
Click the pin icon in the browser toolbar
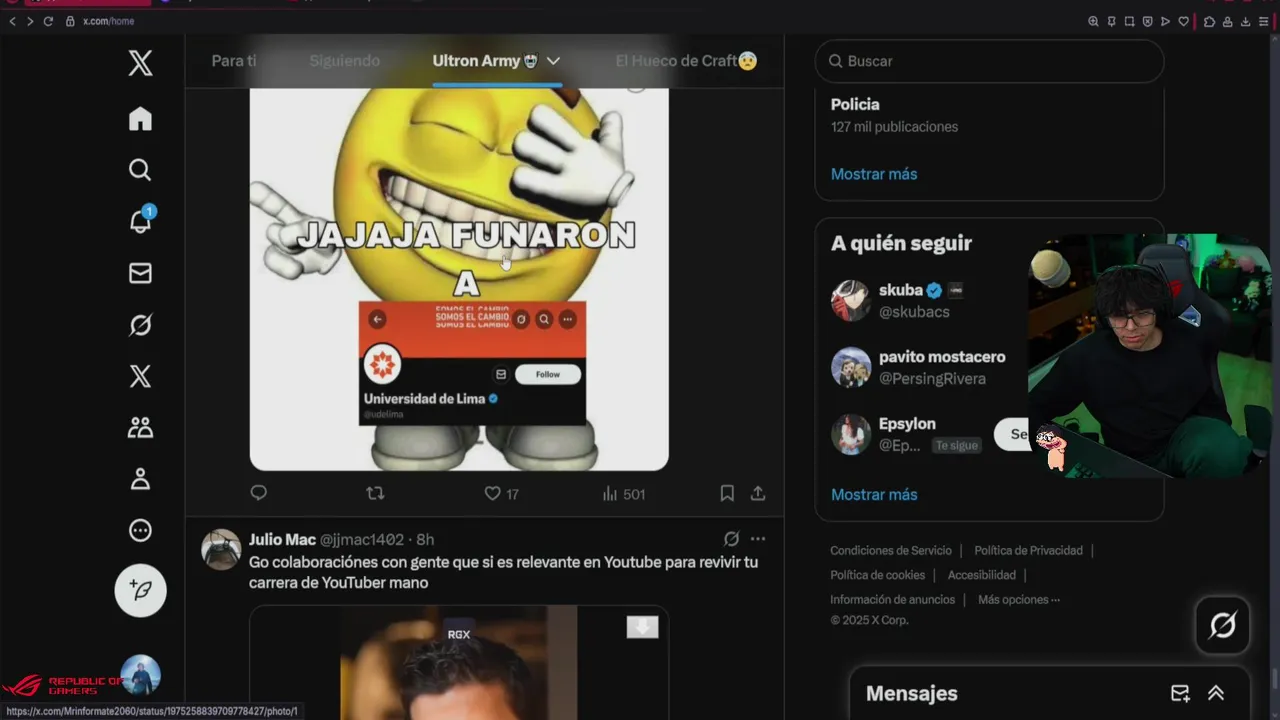click(1111, 21)
